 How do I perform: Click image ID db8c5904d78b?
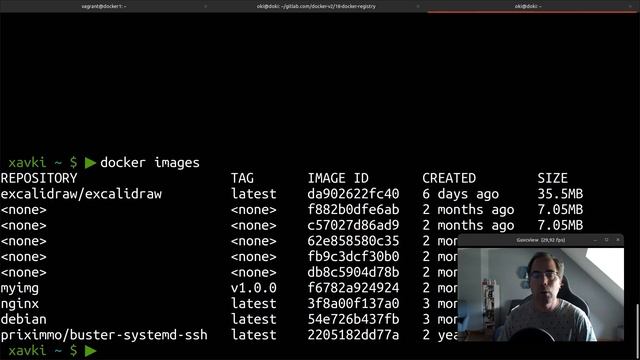[353, 272]
